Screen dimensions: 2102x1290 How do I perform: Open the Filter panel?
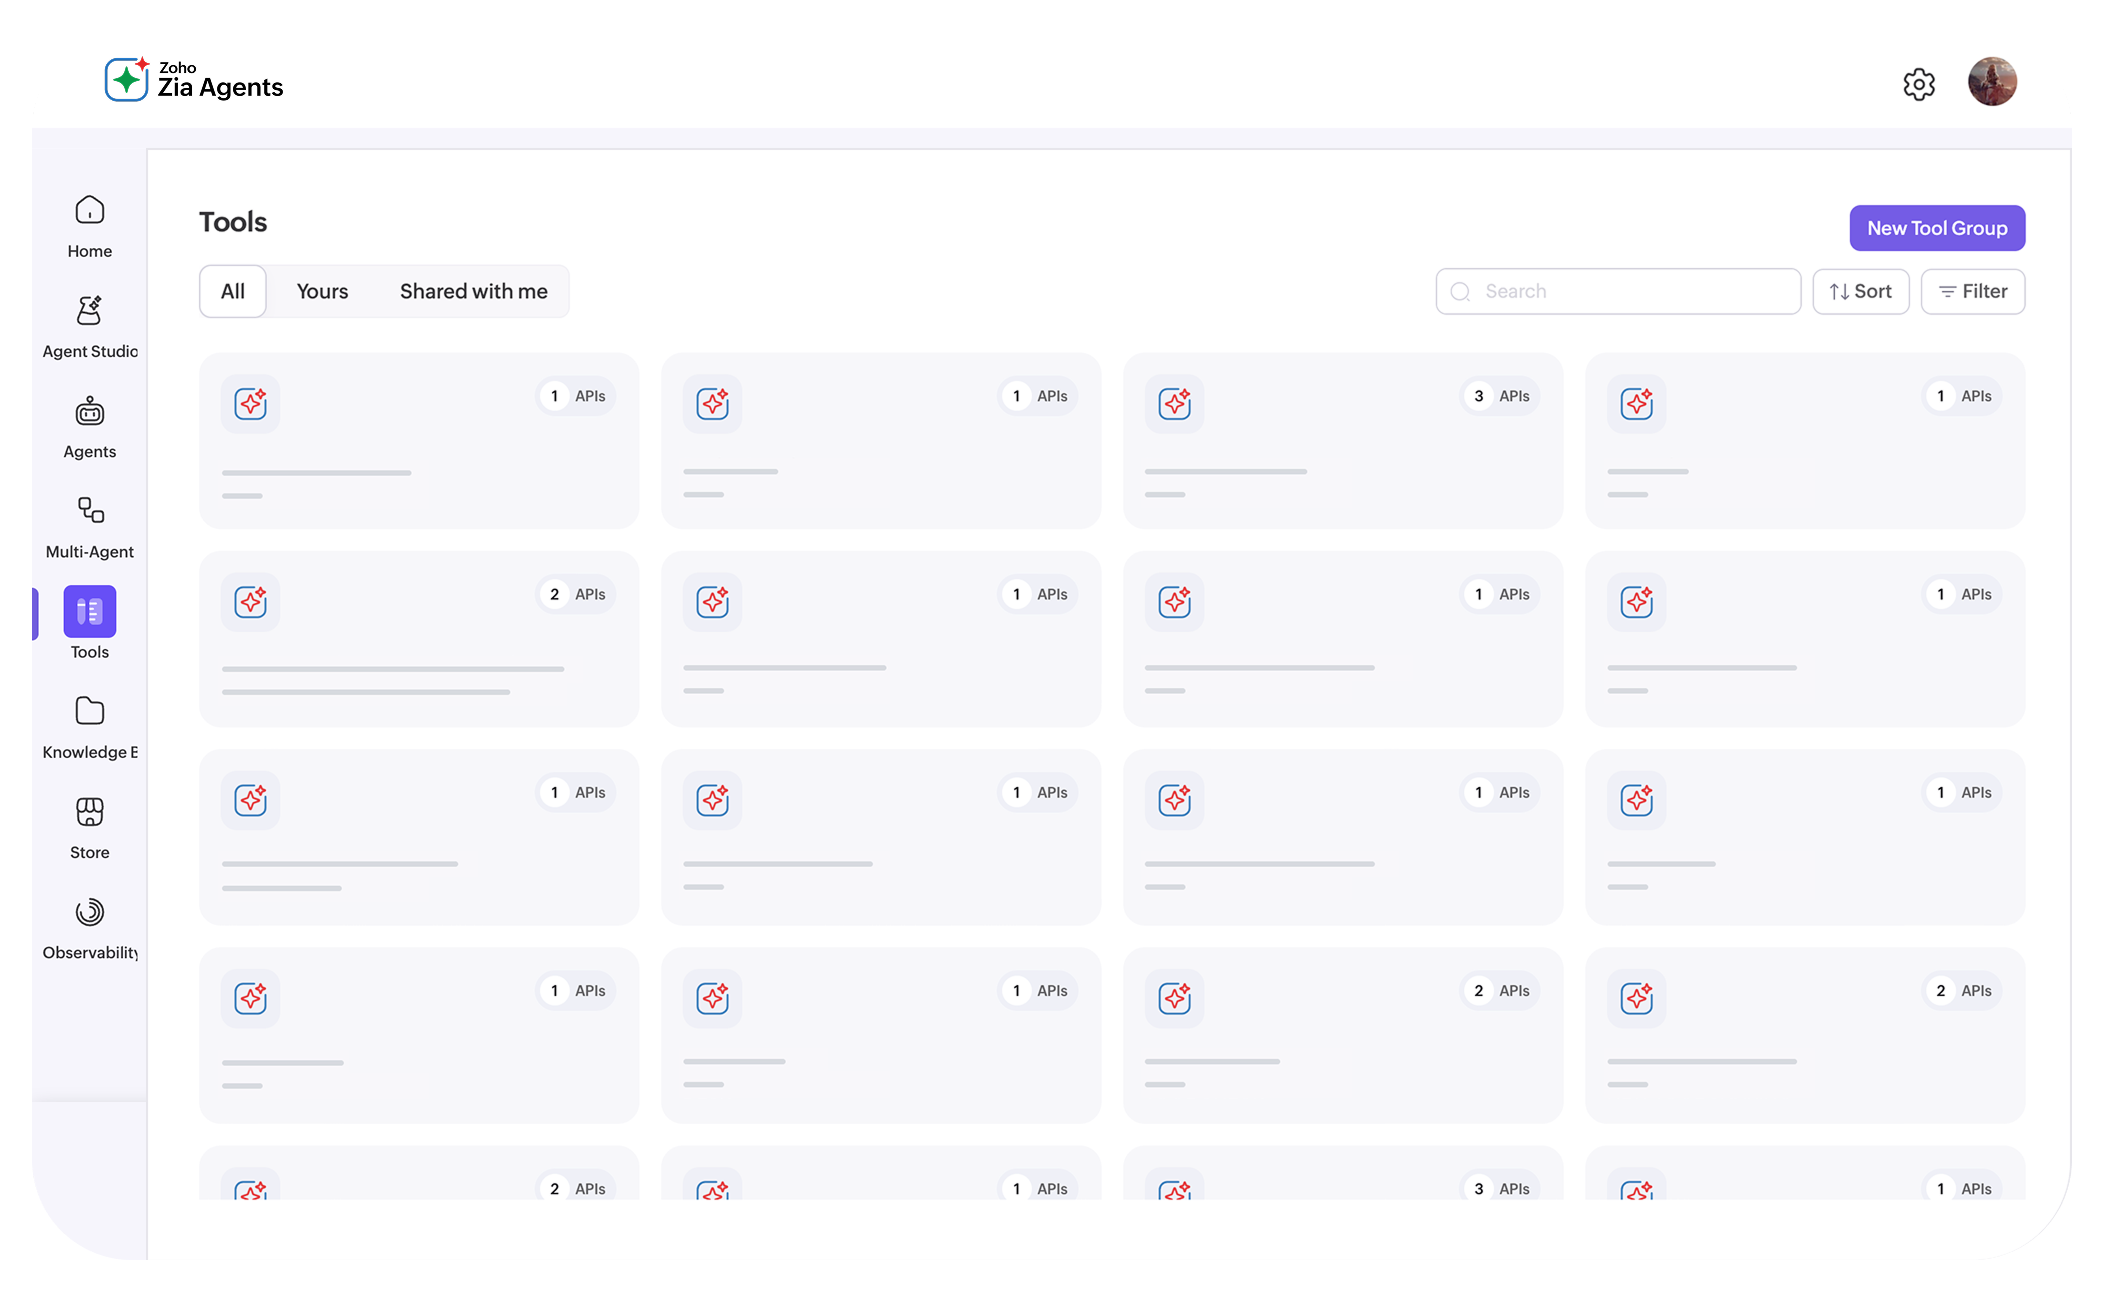point(1972,291)
